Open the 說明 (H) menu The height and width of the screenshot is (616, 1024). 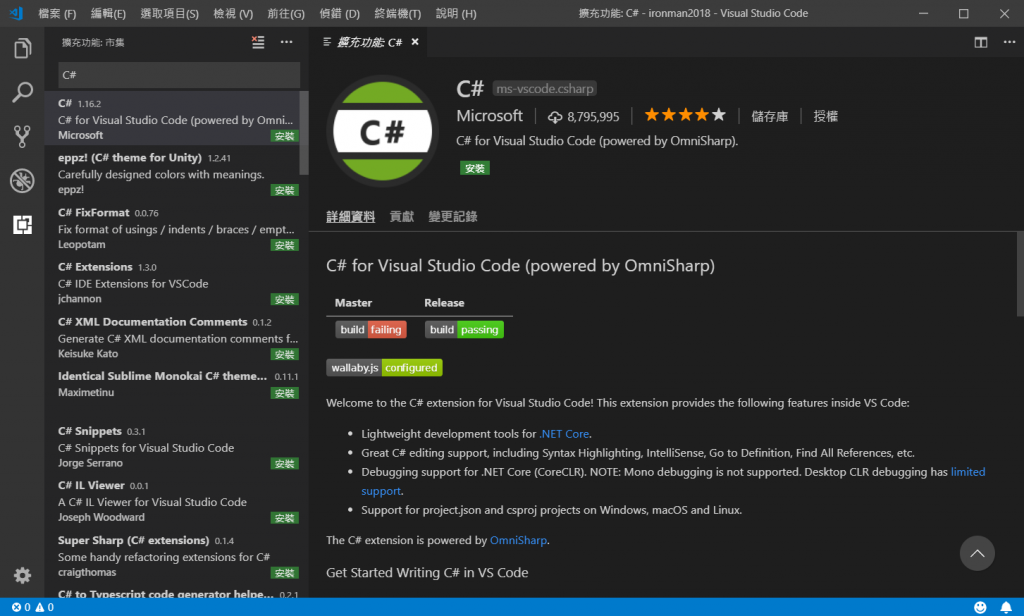pos(456,13)
